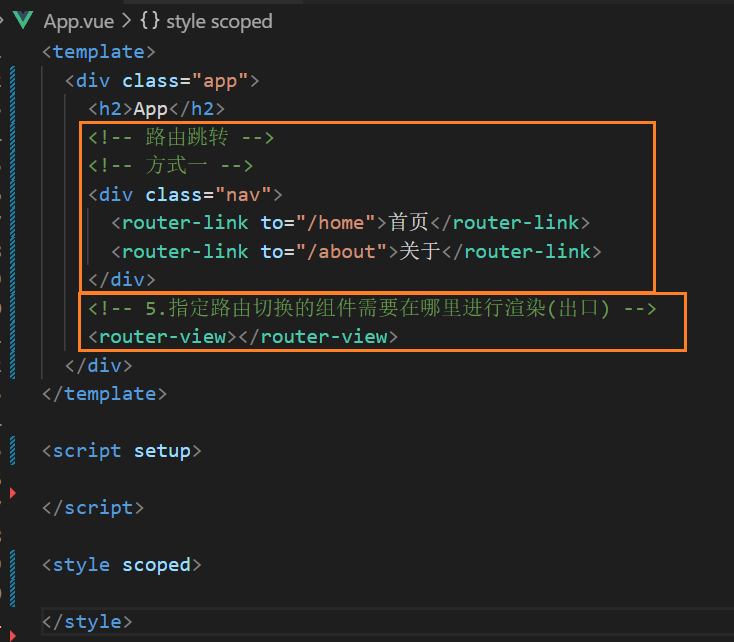Click the 路由跳转 comment line
This screenshot has height=642, width=734.
click(x=181, y=137)
